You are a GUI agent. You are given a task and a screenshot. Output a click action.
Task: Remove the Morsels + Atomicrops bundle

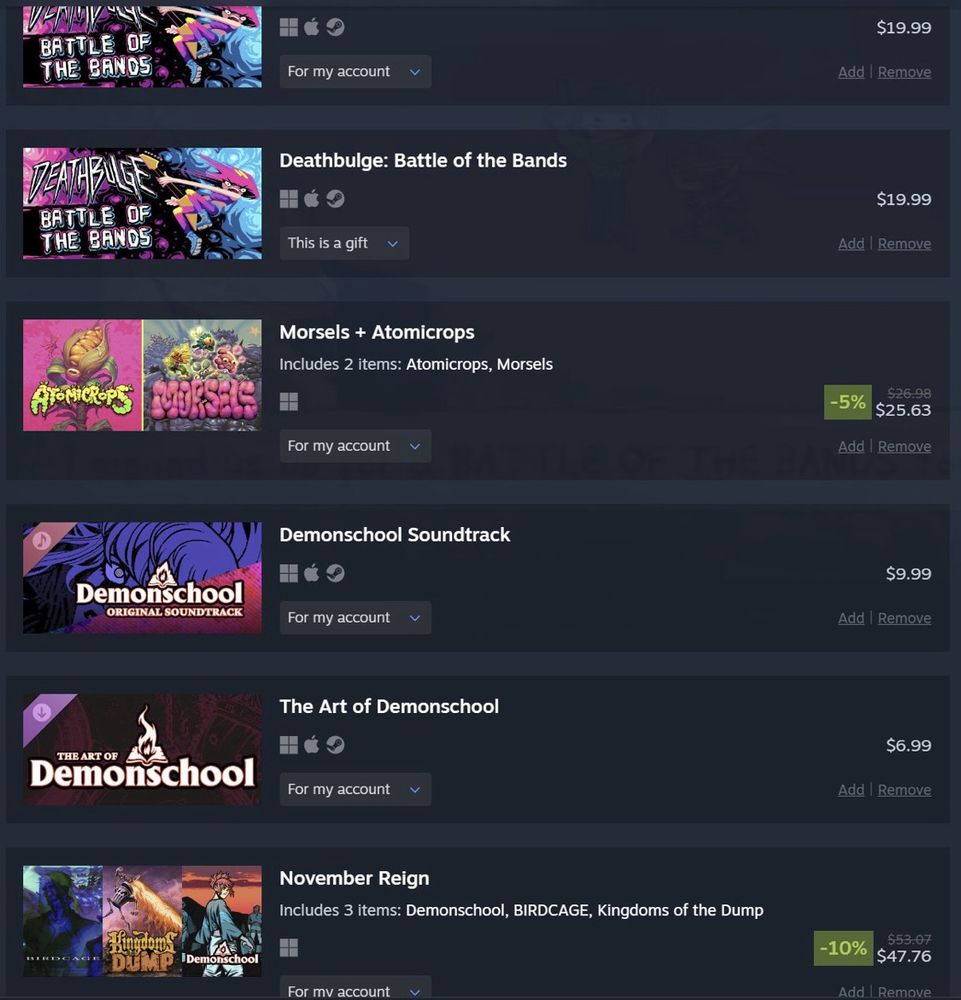click(904, 446)
